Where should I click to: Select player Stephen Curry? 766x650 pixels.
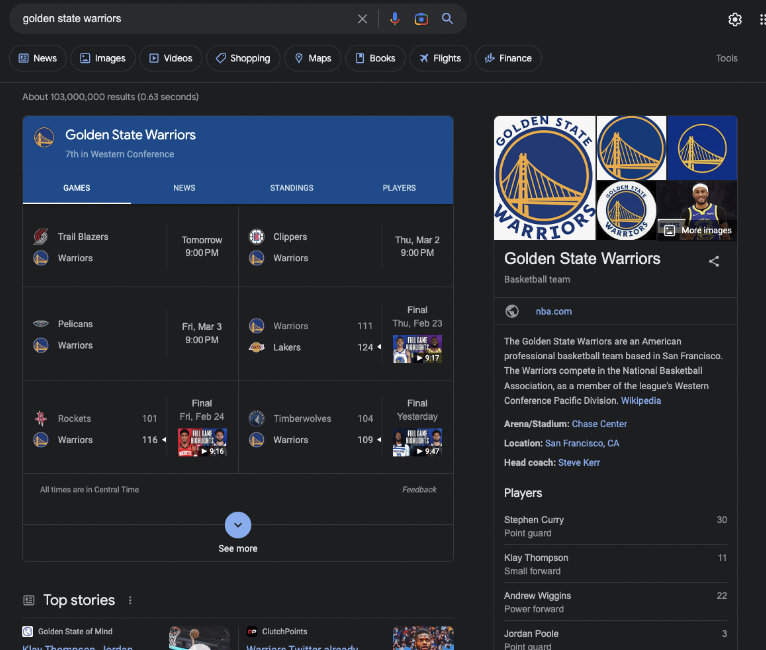(x=616, y=526)
